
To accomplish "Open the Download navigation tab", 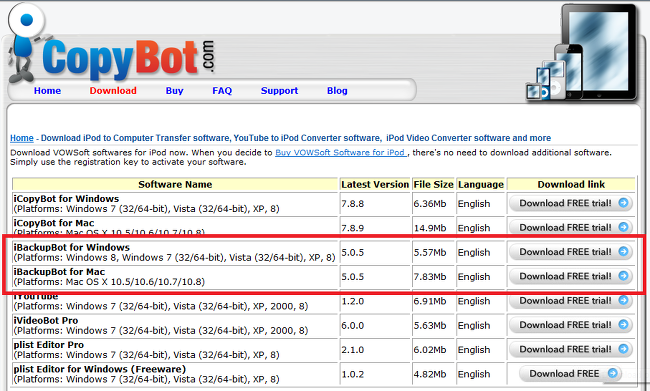I will (113, 91).
